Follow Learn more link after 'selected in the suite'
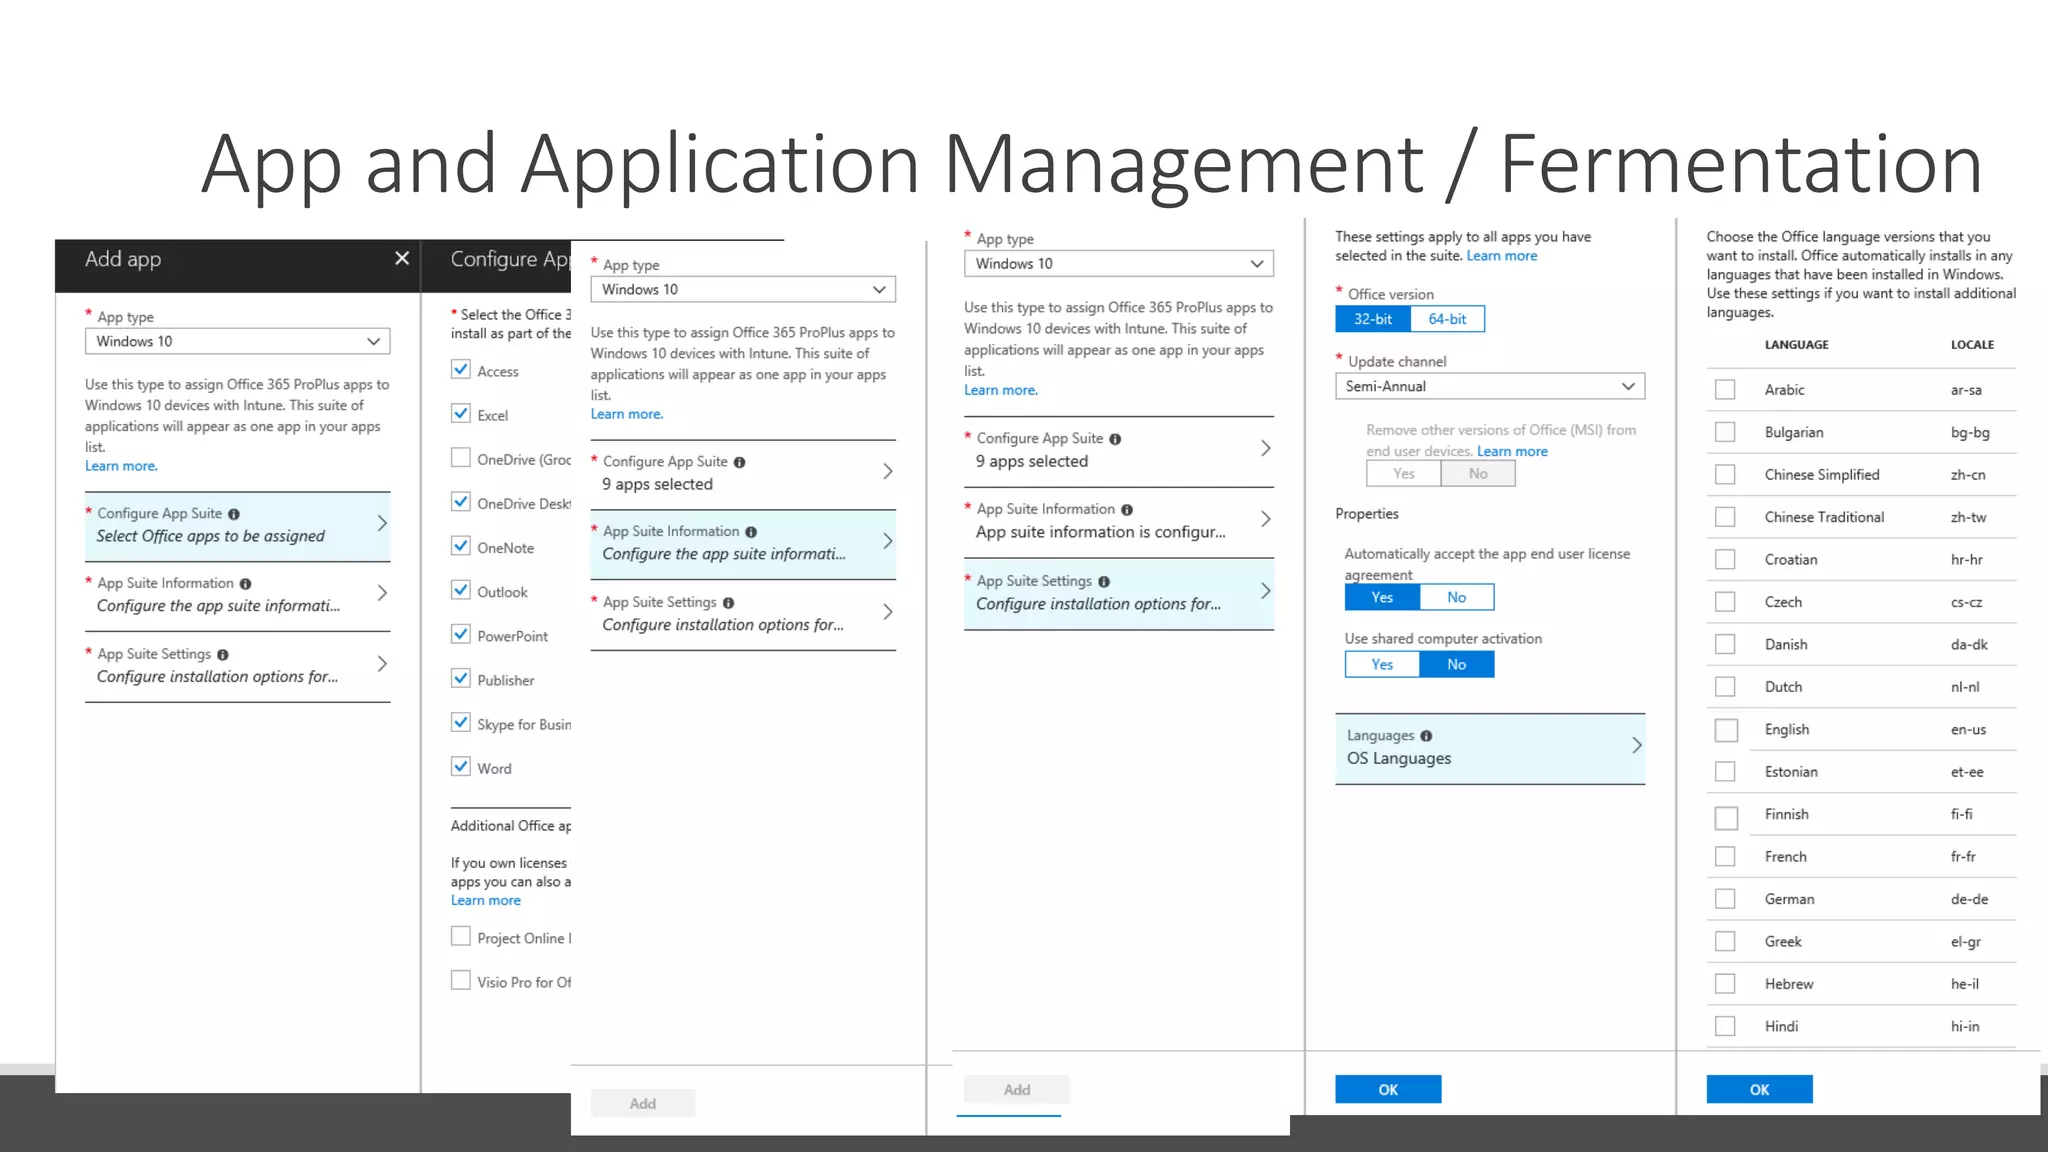This screenshot has height=1152, width=2048. point(1502,256)
